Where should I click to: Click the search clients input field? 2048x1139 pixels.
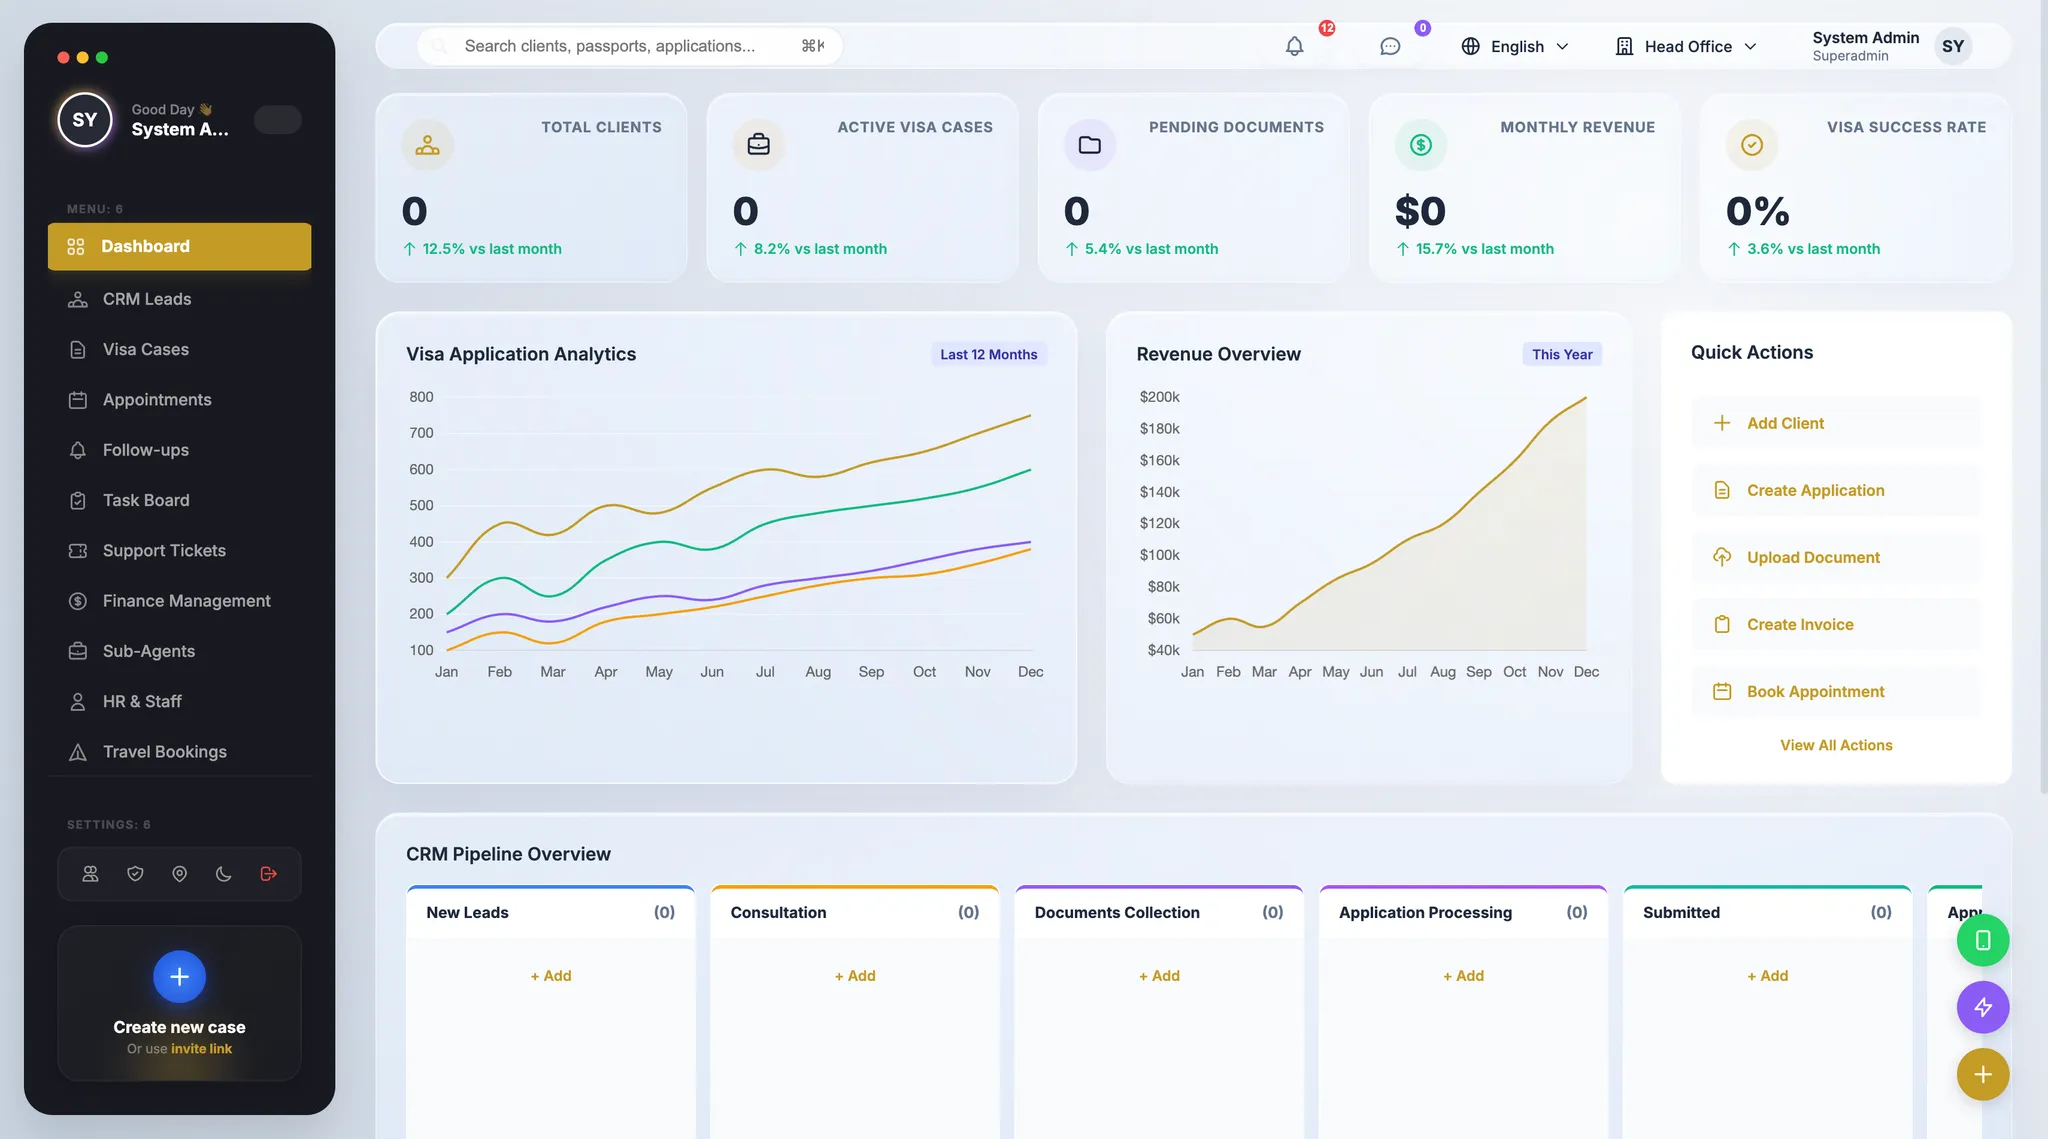630,46
